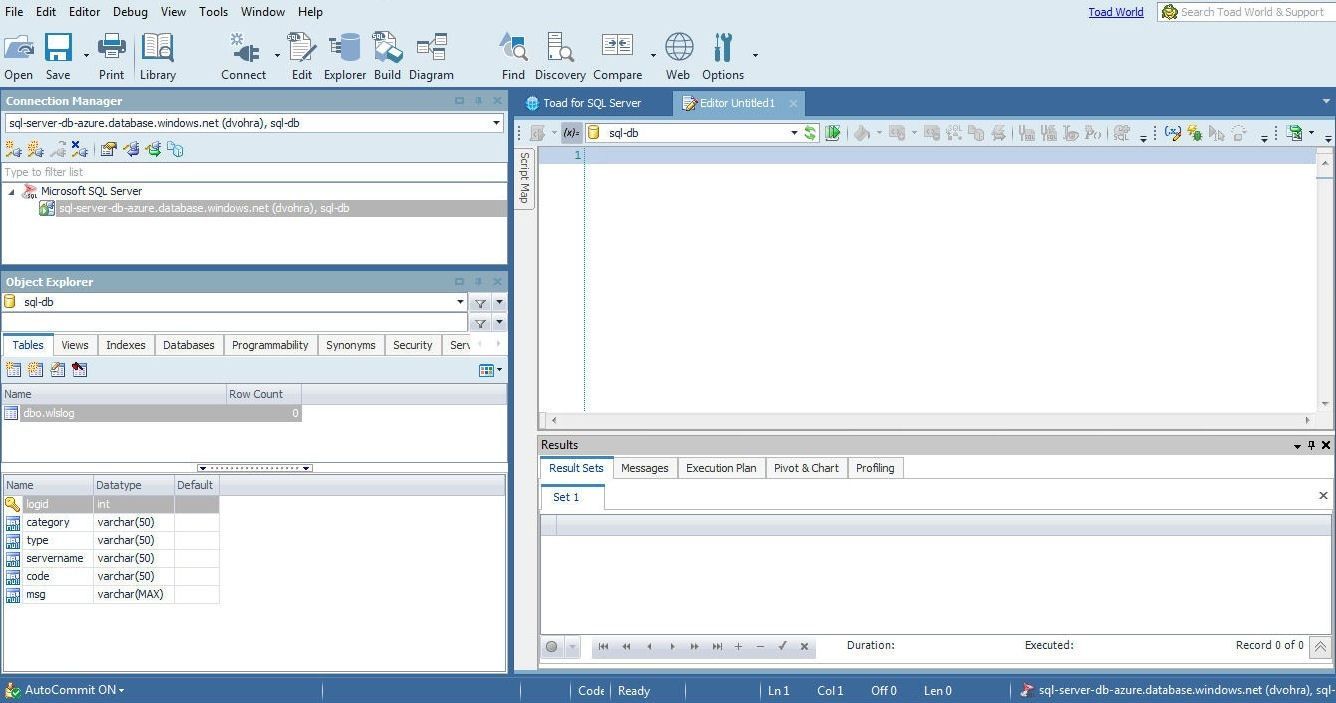Click the second filter funnel in Object Explorer
Image resolution: width=1336 pixels, height=703 pixels.
click(480, 323)
